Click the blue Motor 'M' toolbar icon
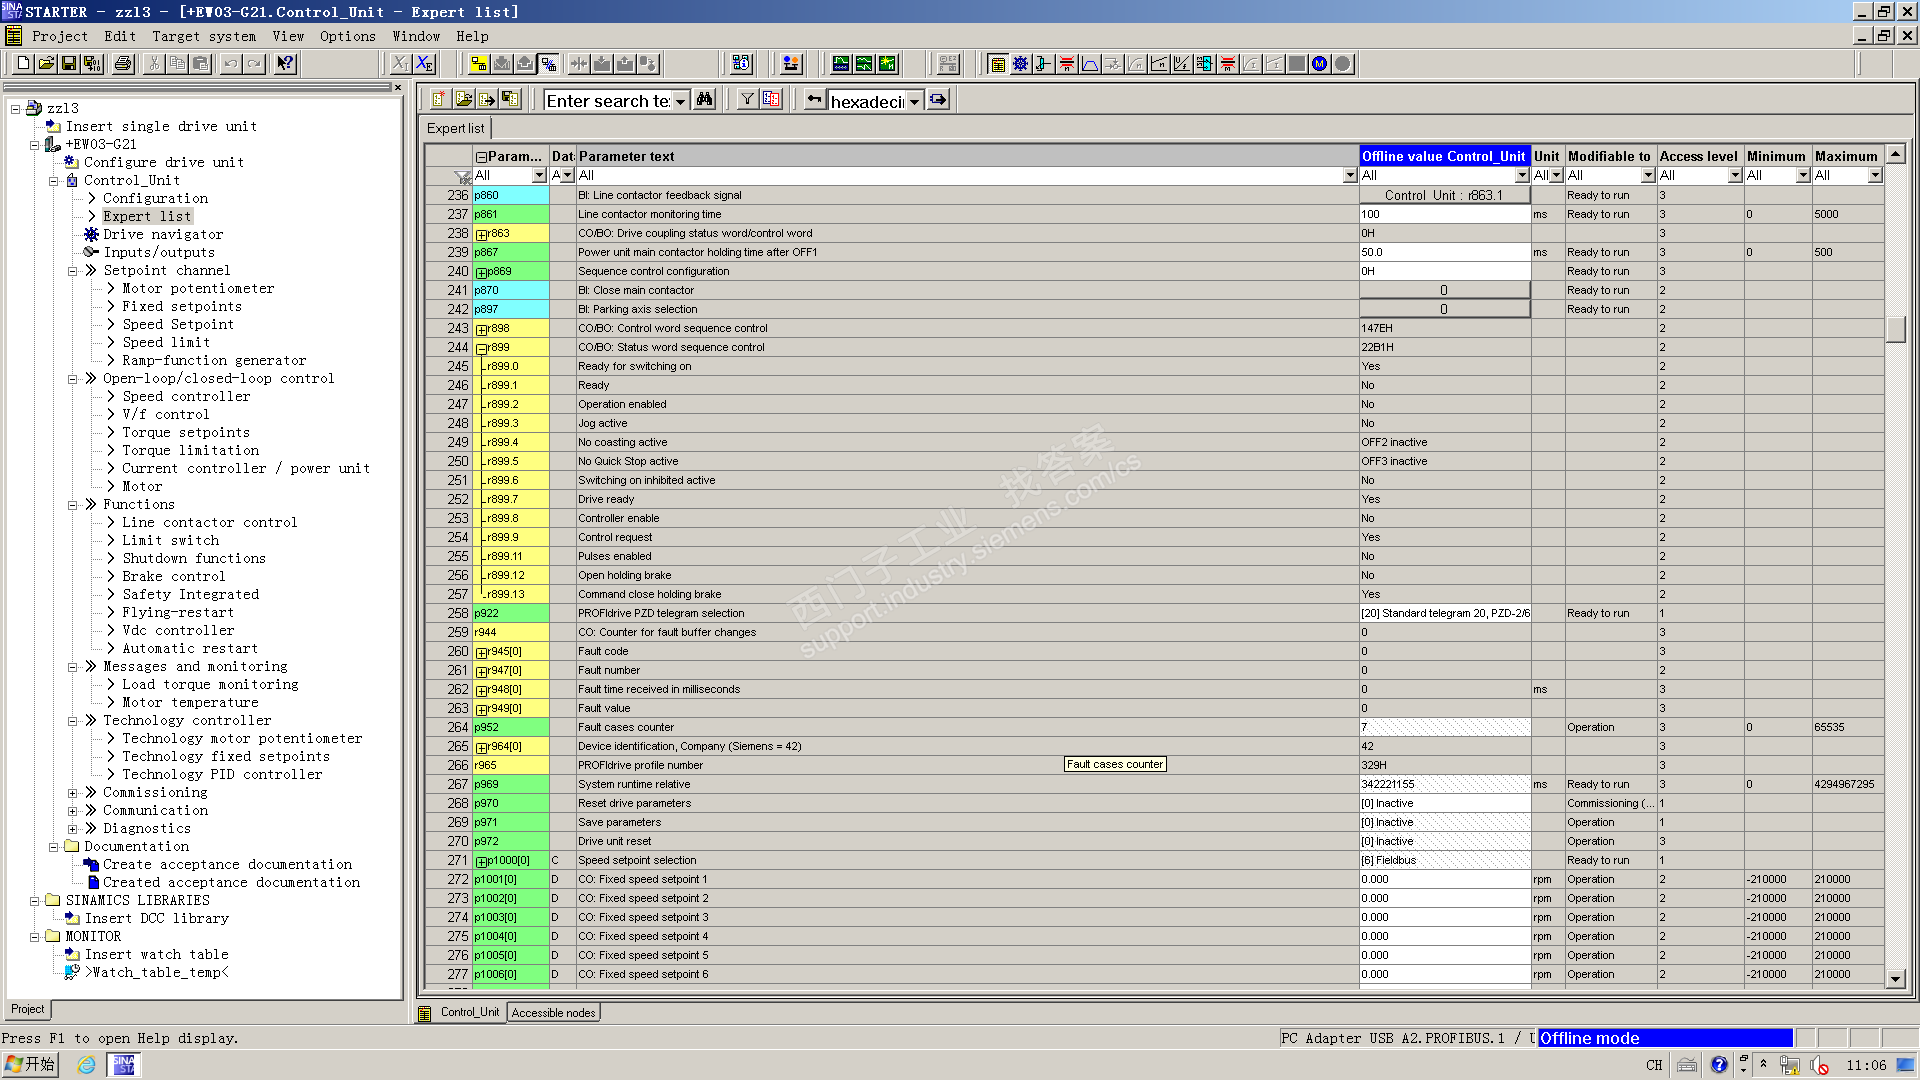This screenshot has height=1080, width=1920. coord(1319,64)
